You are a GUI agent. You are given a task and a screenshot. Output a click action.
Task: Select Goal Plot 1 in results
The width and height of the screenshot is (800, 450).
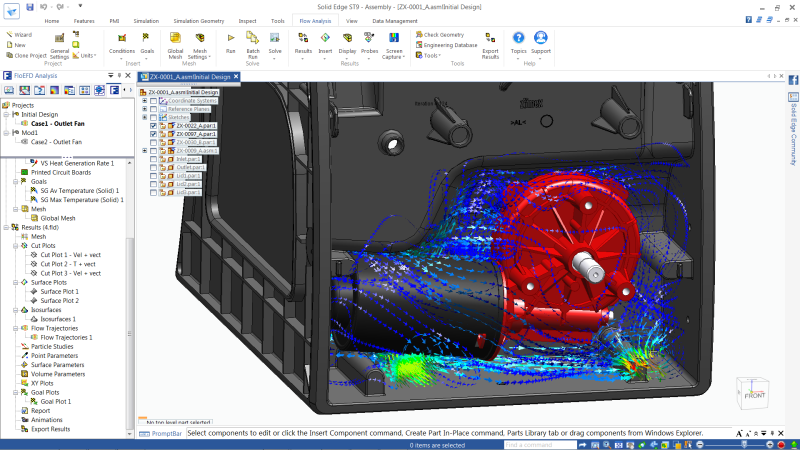pyautogui.click(x=56, y=402)
